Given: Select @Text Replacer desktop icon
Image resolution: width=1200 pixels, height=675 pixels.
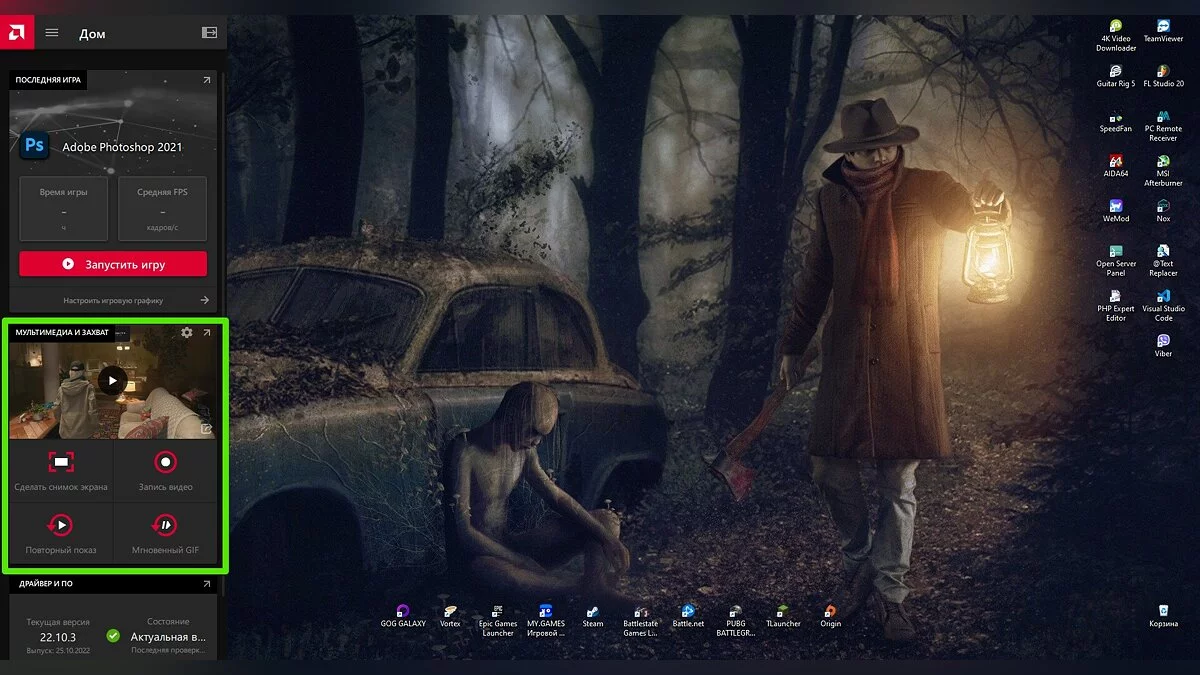Looking at the screenshot, I should point(1163,261).
